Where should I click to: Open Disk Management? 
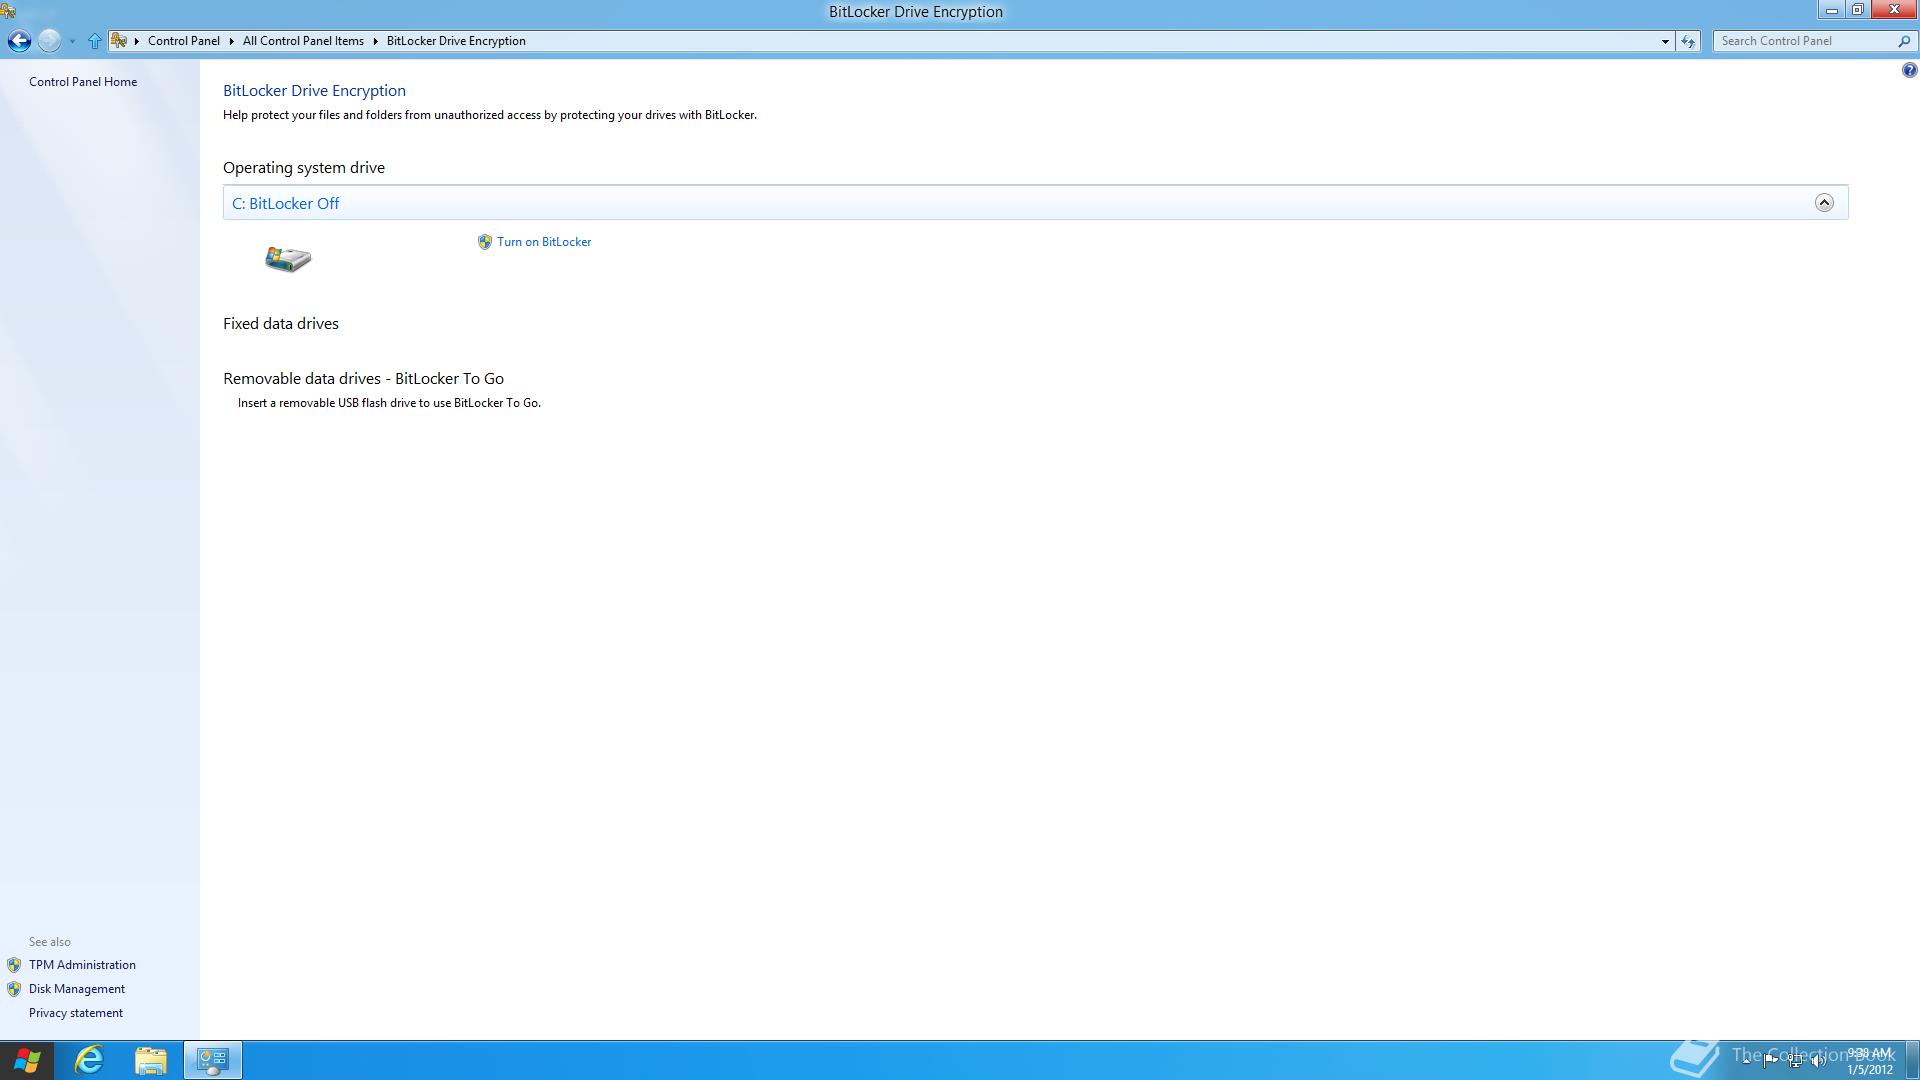(77, 989)
